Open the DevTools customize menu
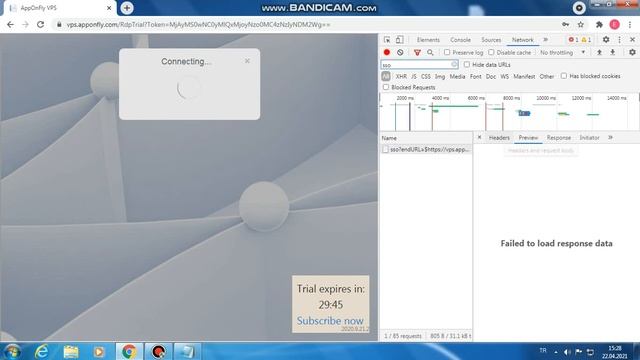 (619, 40)
